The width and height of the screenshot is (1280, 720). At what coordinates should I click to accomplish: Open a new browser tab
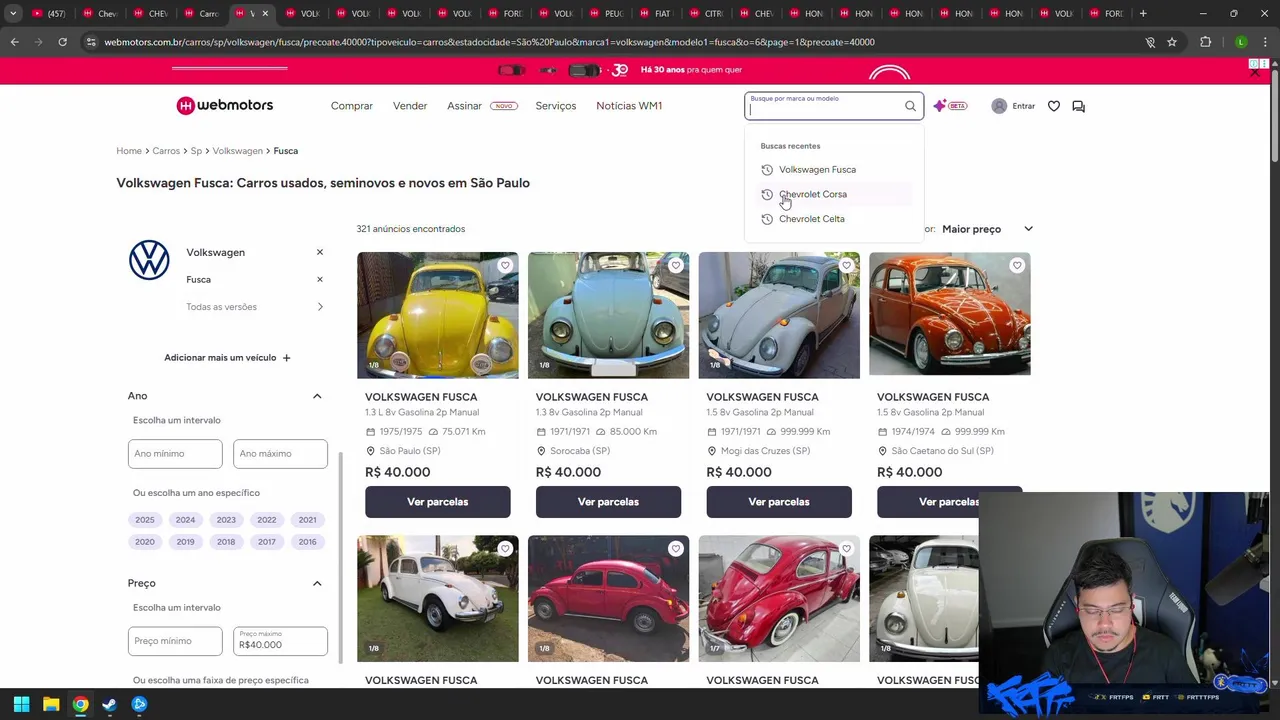[x=1143, y=13]
